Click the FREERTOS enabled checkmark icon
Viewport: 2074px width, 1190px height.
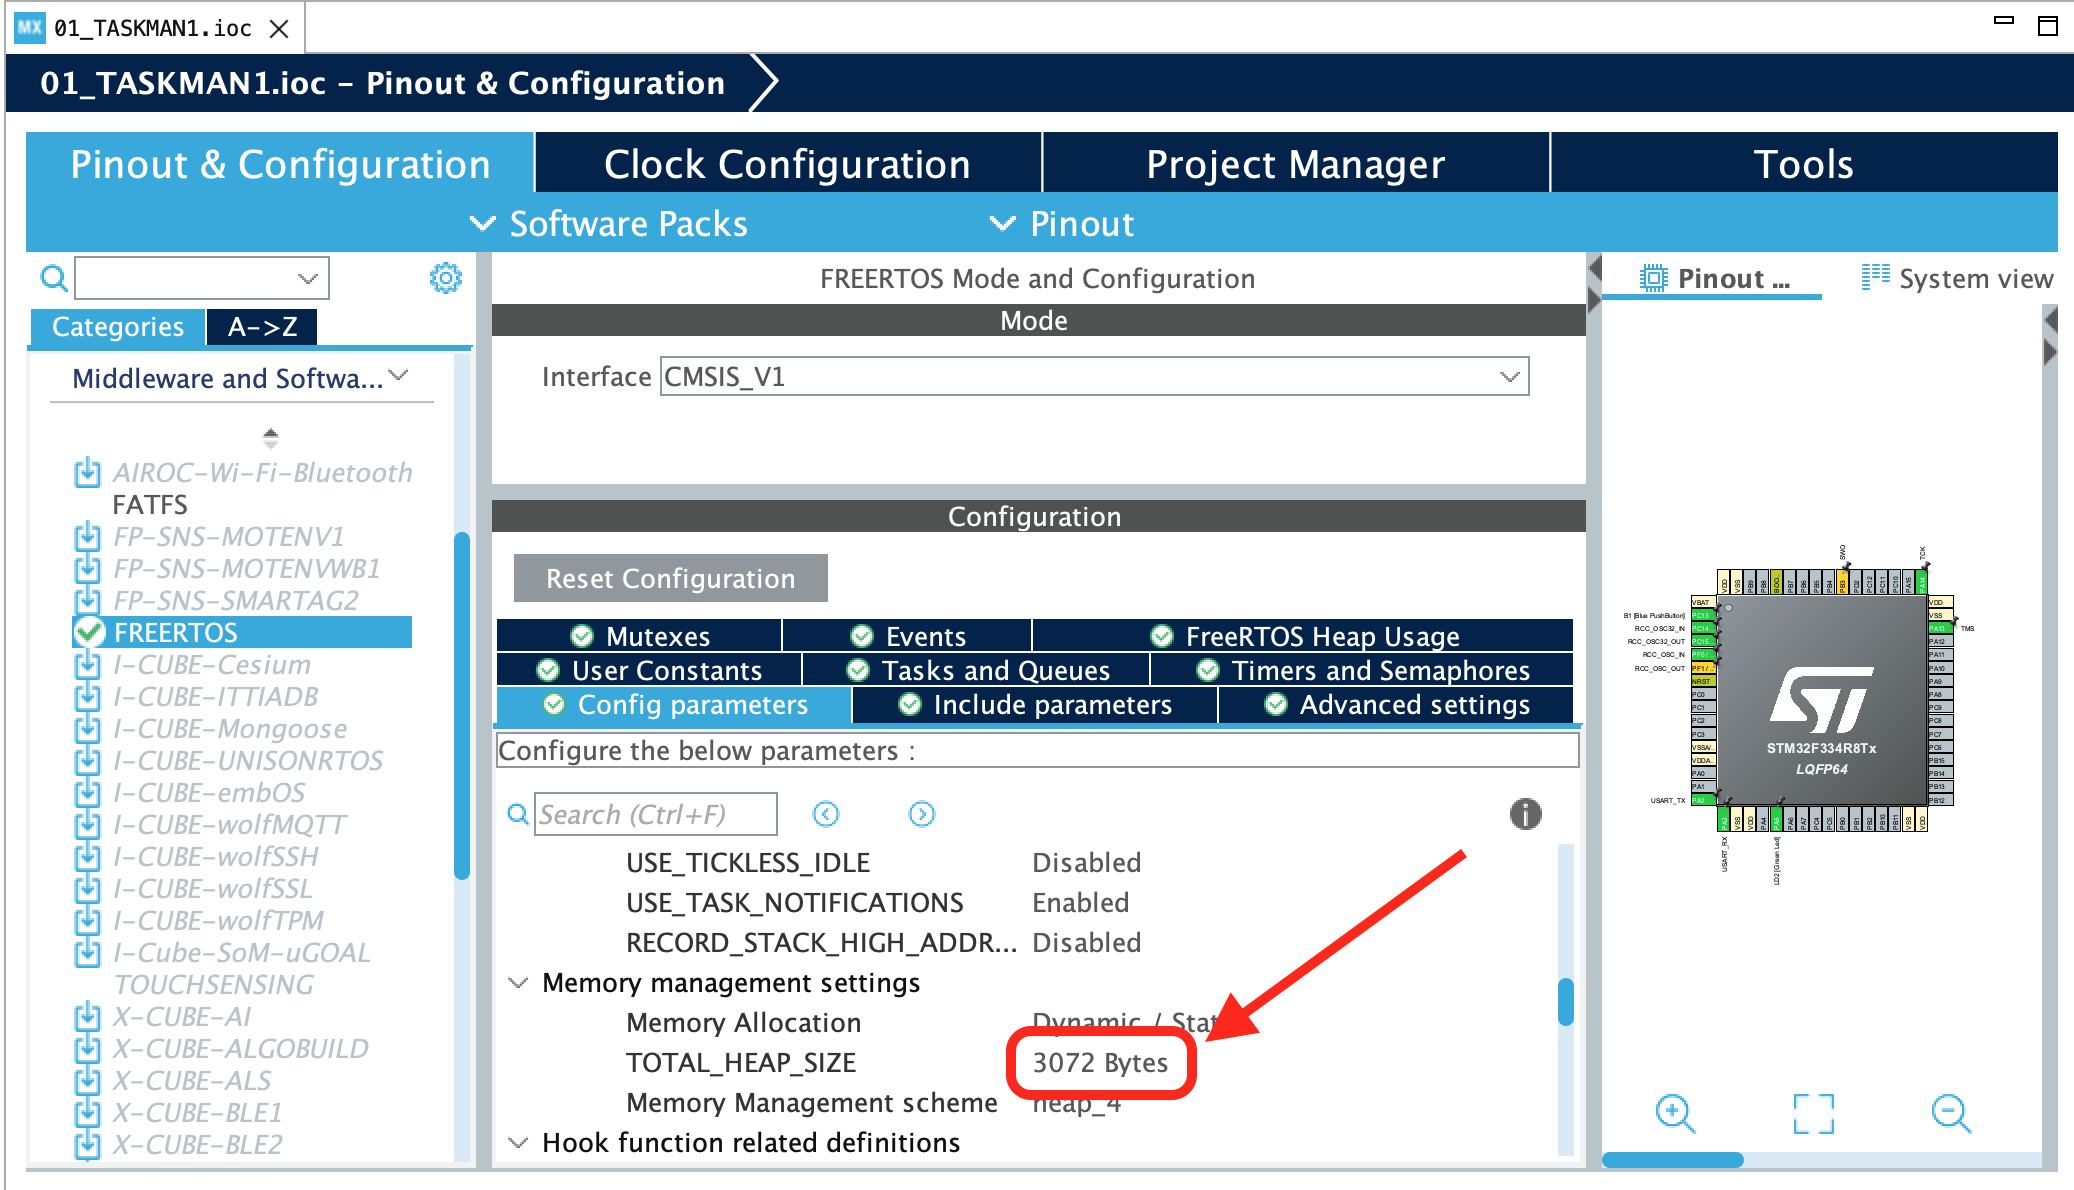90,632
